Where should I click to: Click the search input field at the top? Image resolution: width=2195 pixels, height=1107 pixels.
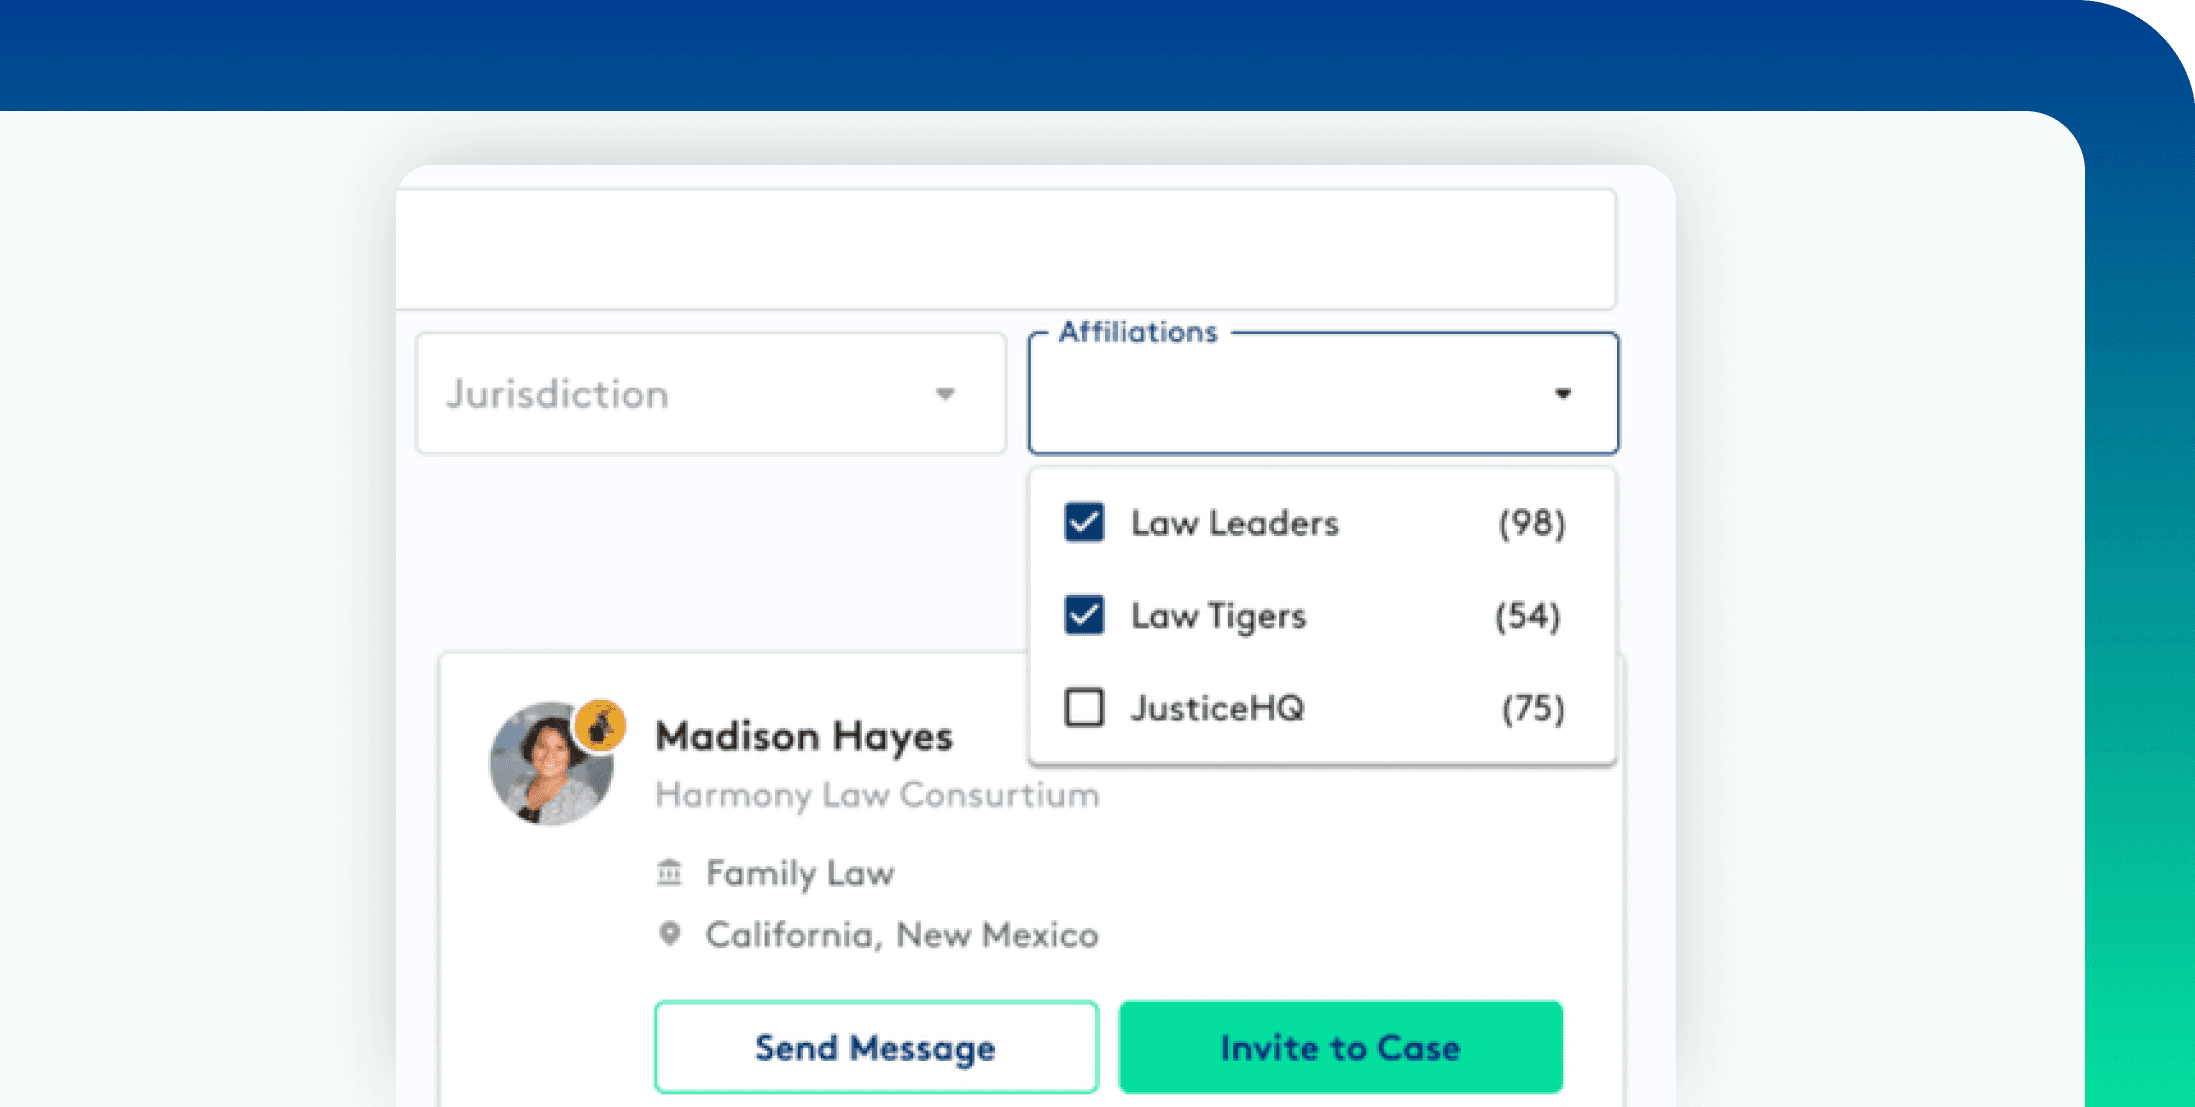(1007, 250)
